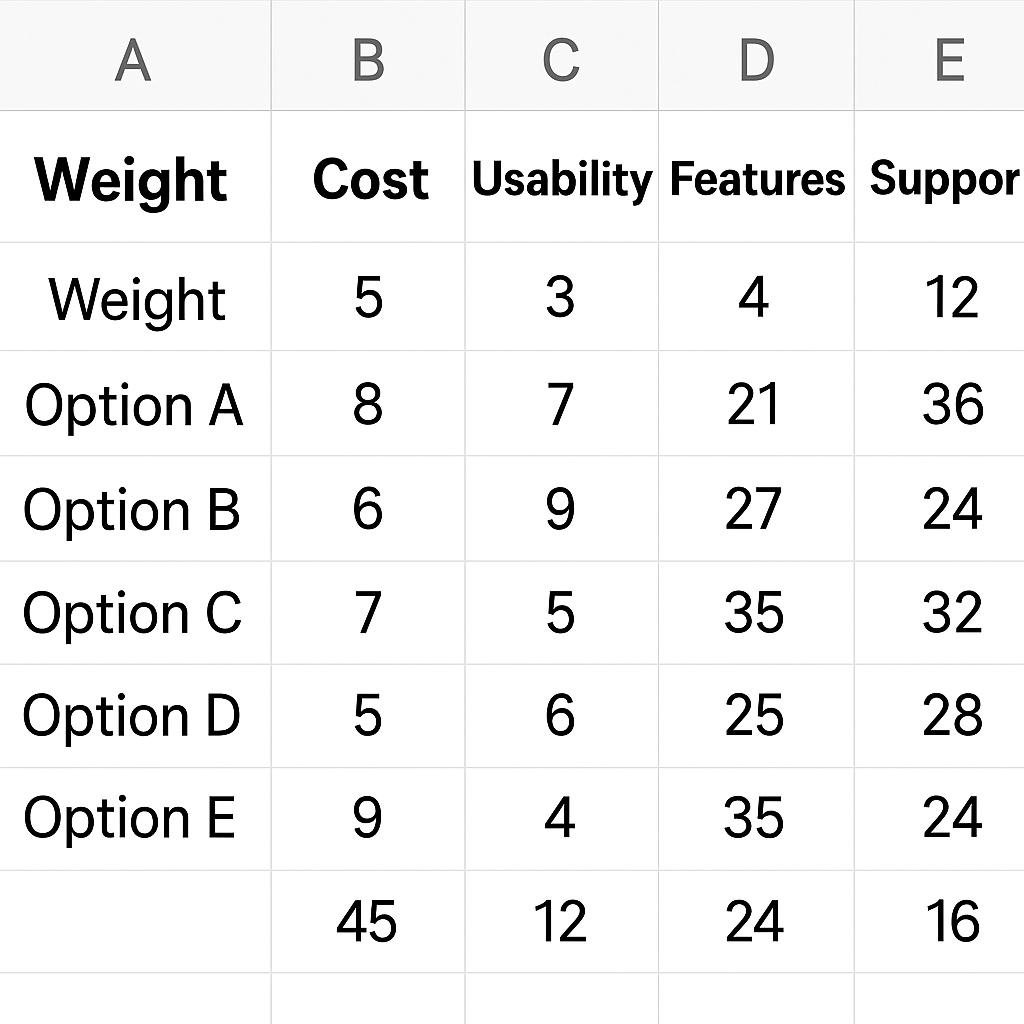Select the Option C row label
The image size is (1024, 1024).
(134, 613)
